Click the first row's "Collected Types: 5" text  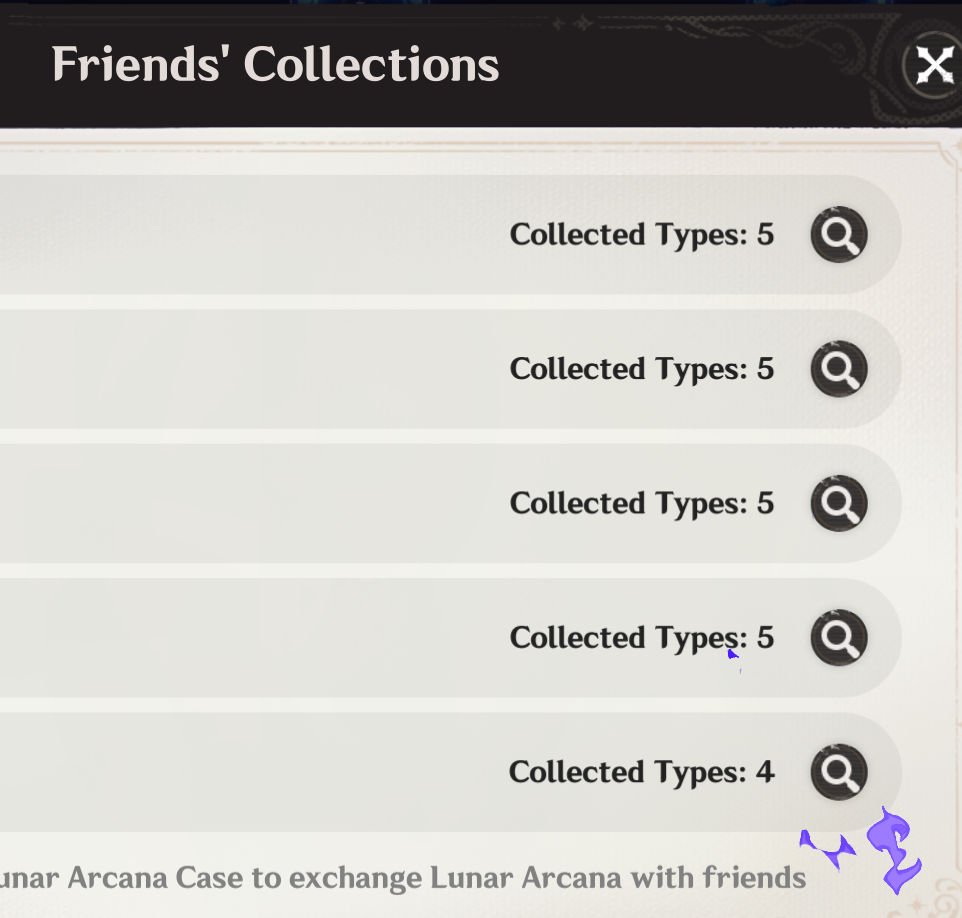click(x=641, y=235)
